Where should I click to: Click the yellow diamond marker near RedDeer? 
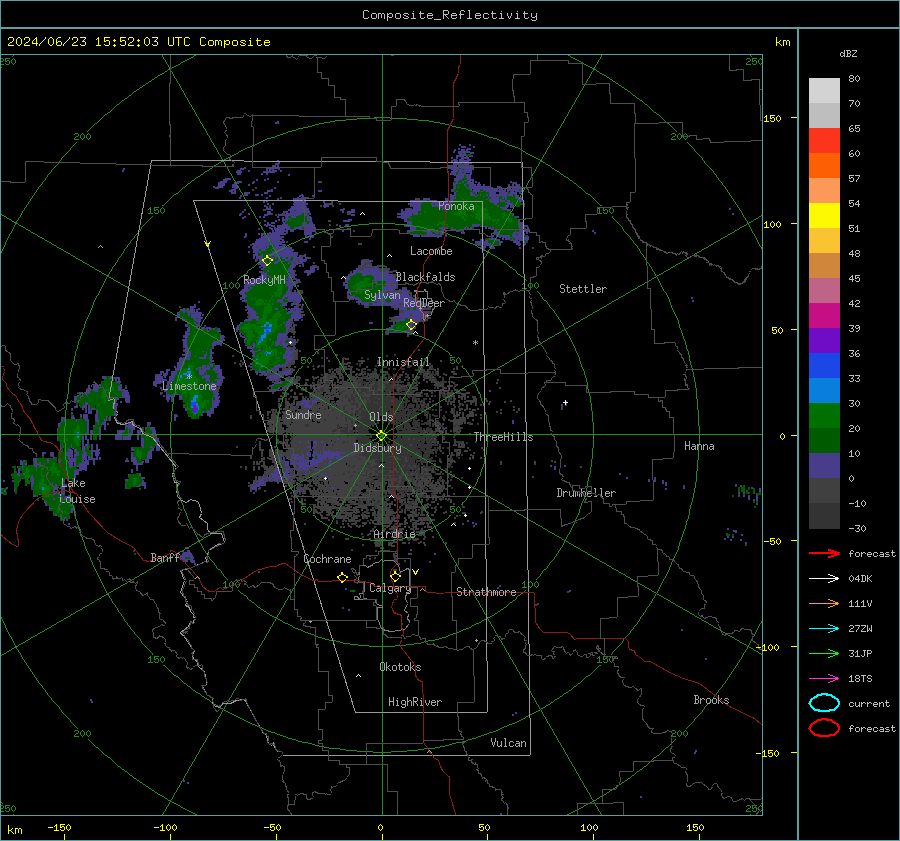point(411,325)
